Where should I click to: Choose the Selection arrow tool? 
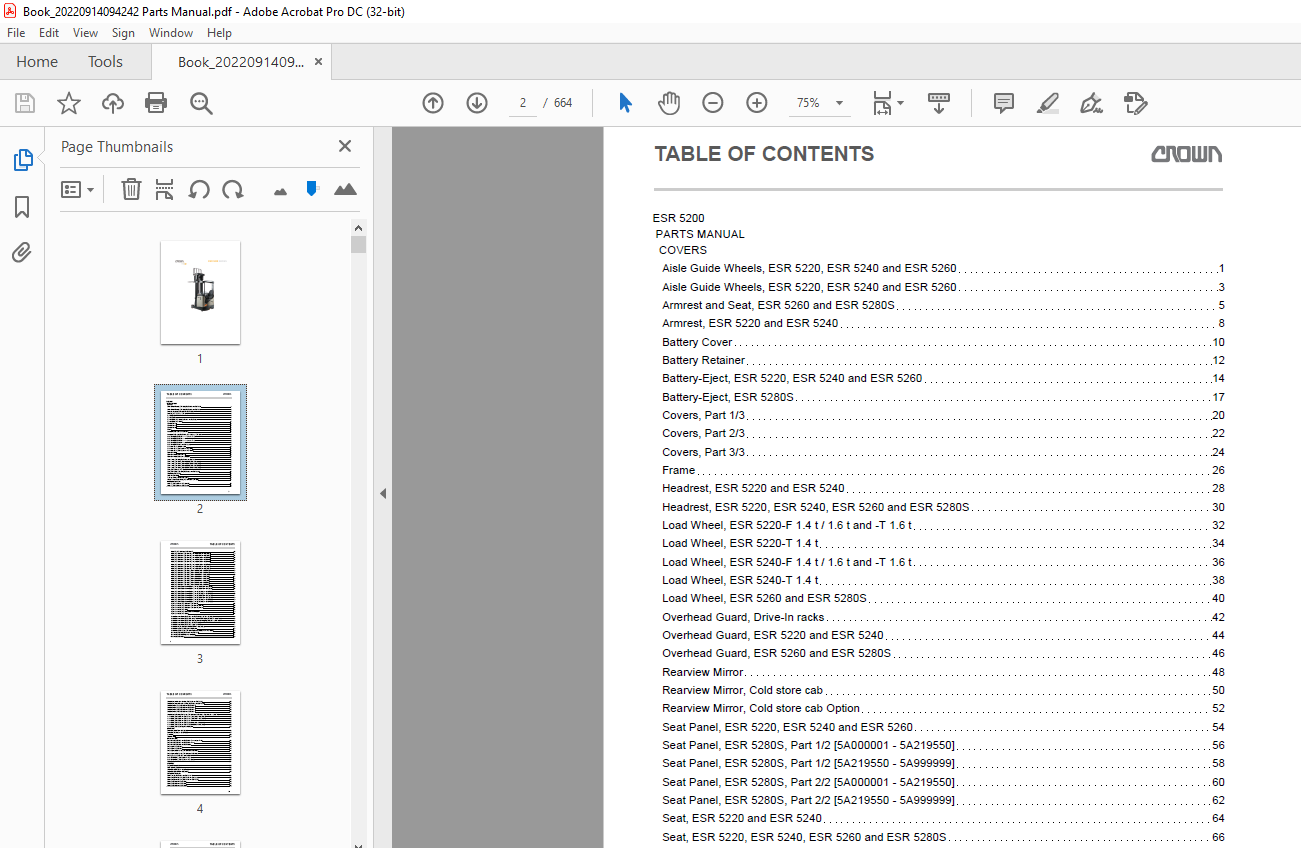pos(626,103)
